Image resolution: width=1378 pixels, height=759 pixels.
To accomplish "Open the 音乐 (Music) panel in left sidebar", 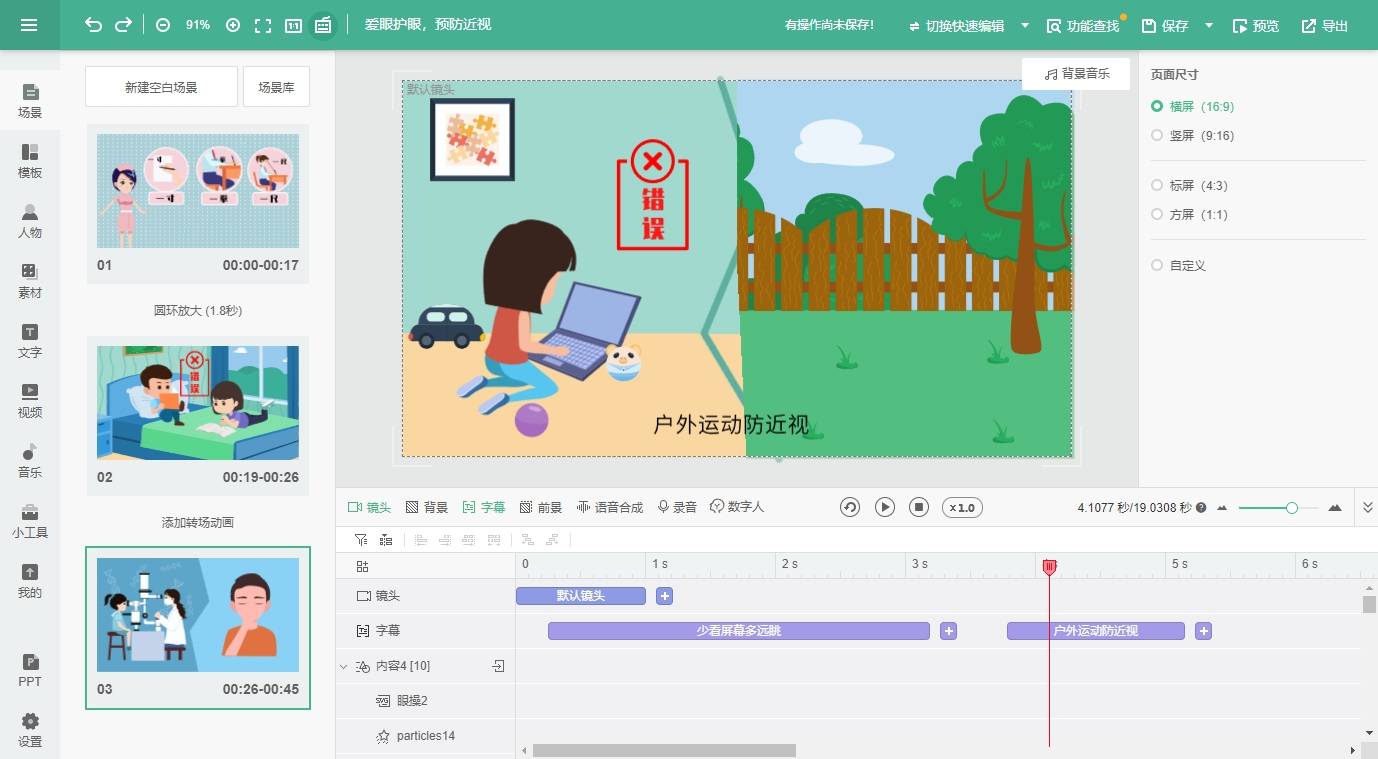I will click(30, 458).
